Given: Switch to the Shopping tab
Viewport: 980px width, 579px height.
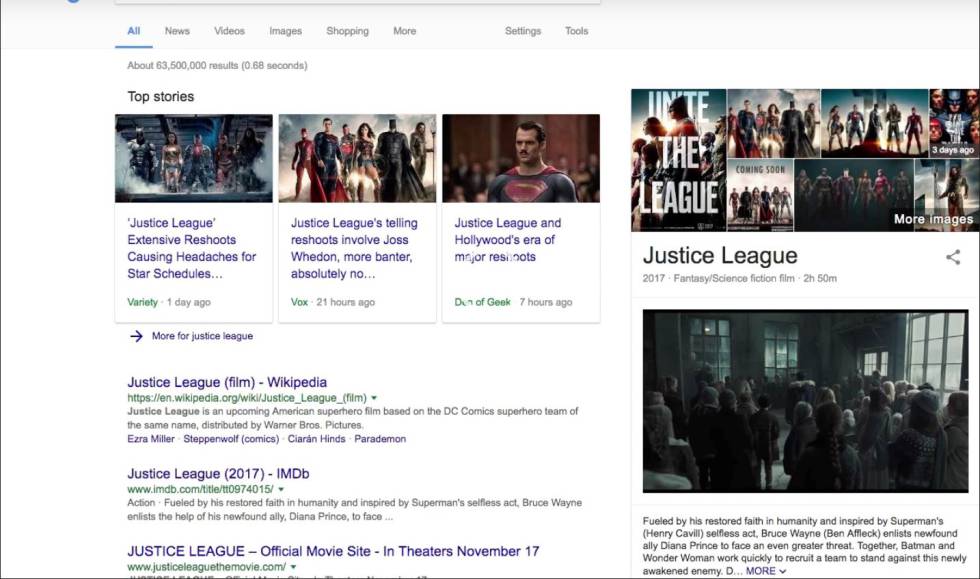Looking at the screenshot, I should [348, 31].
